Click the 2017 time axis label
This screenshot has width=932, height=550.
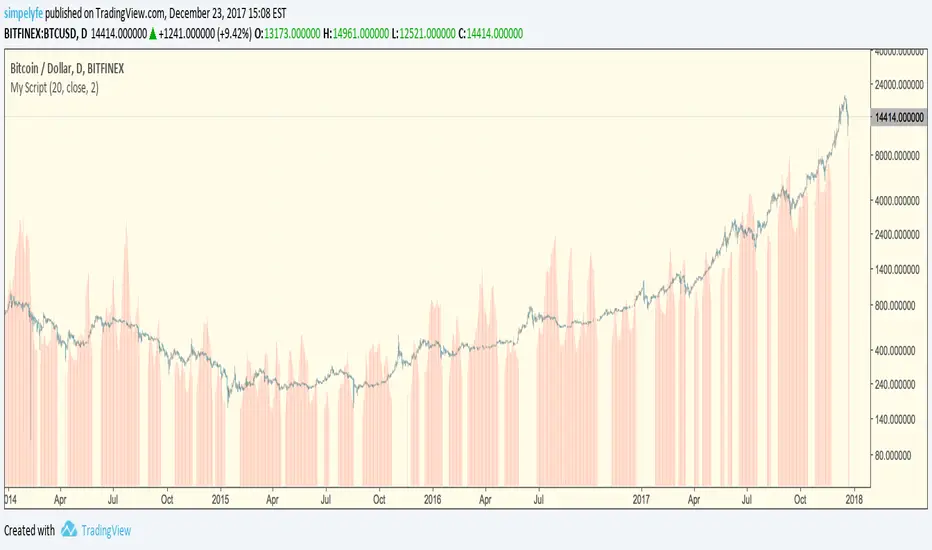pyautogui.click(x=641, y=499)
